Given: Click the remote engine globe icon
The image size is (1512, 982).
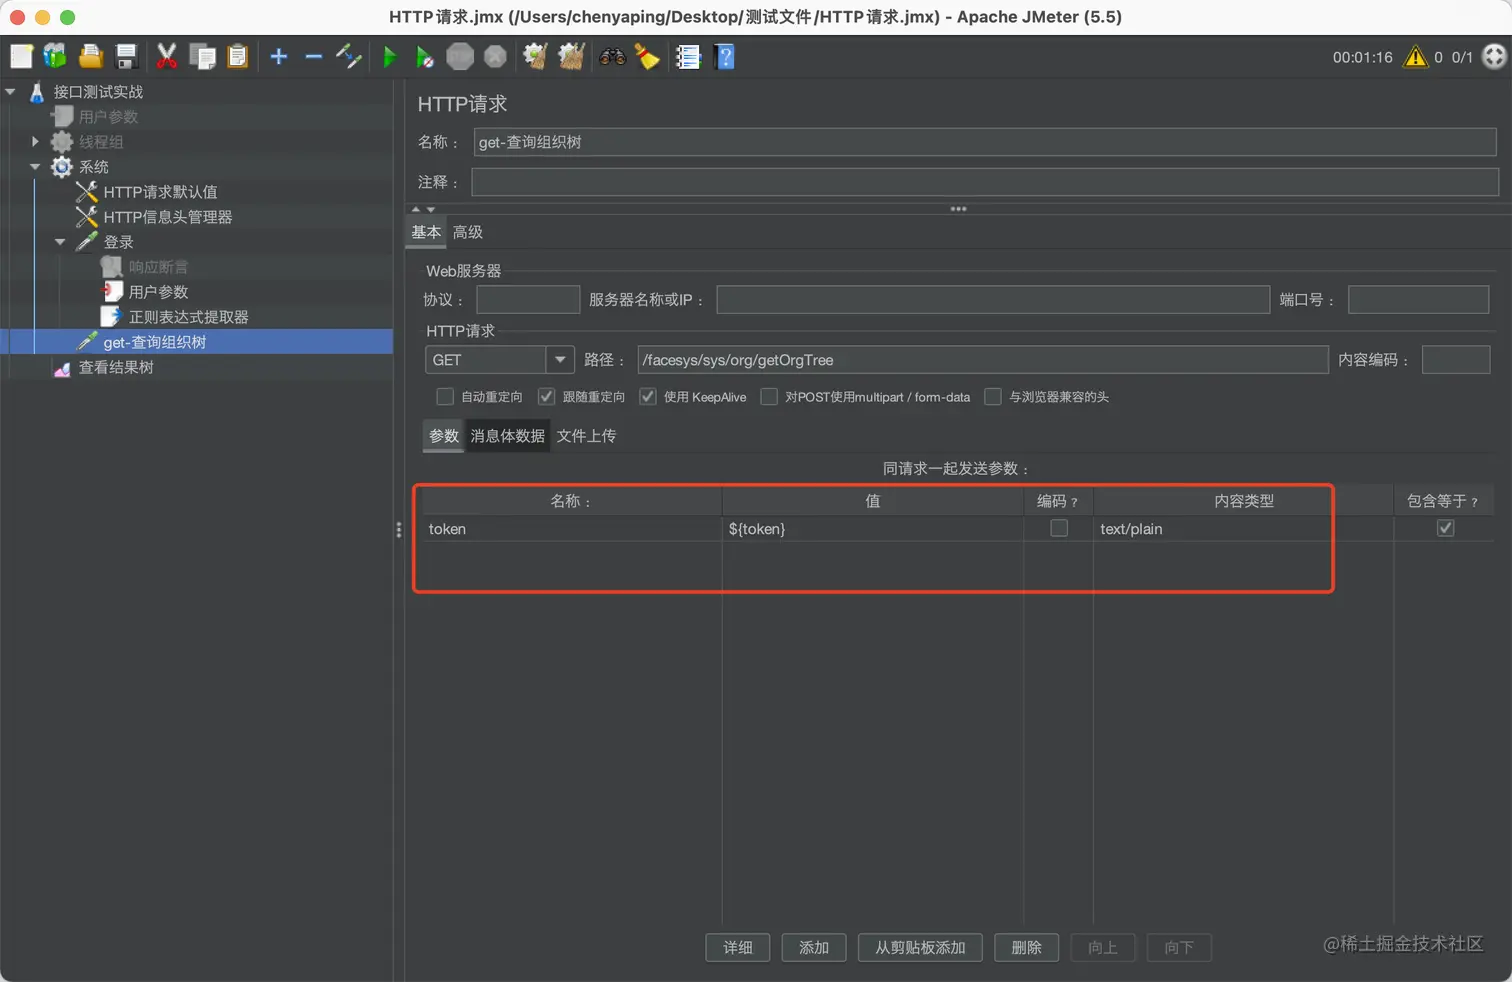Looking at the screenshot, I should [1494, 57].
